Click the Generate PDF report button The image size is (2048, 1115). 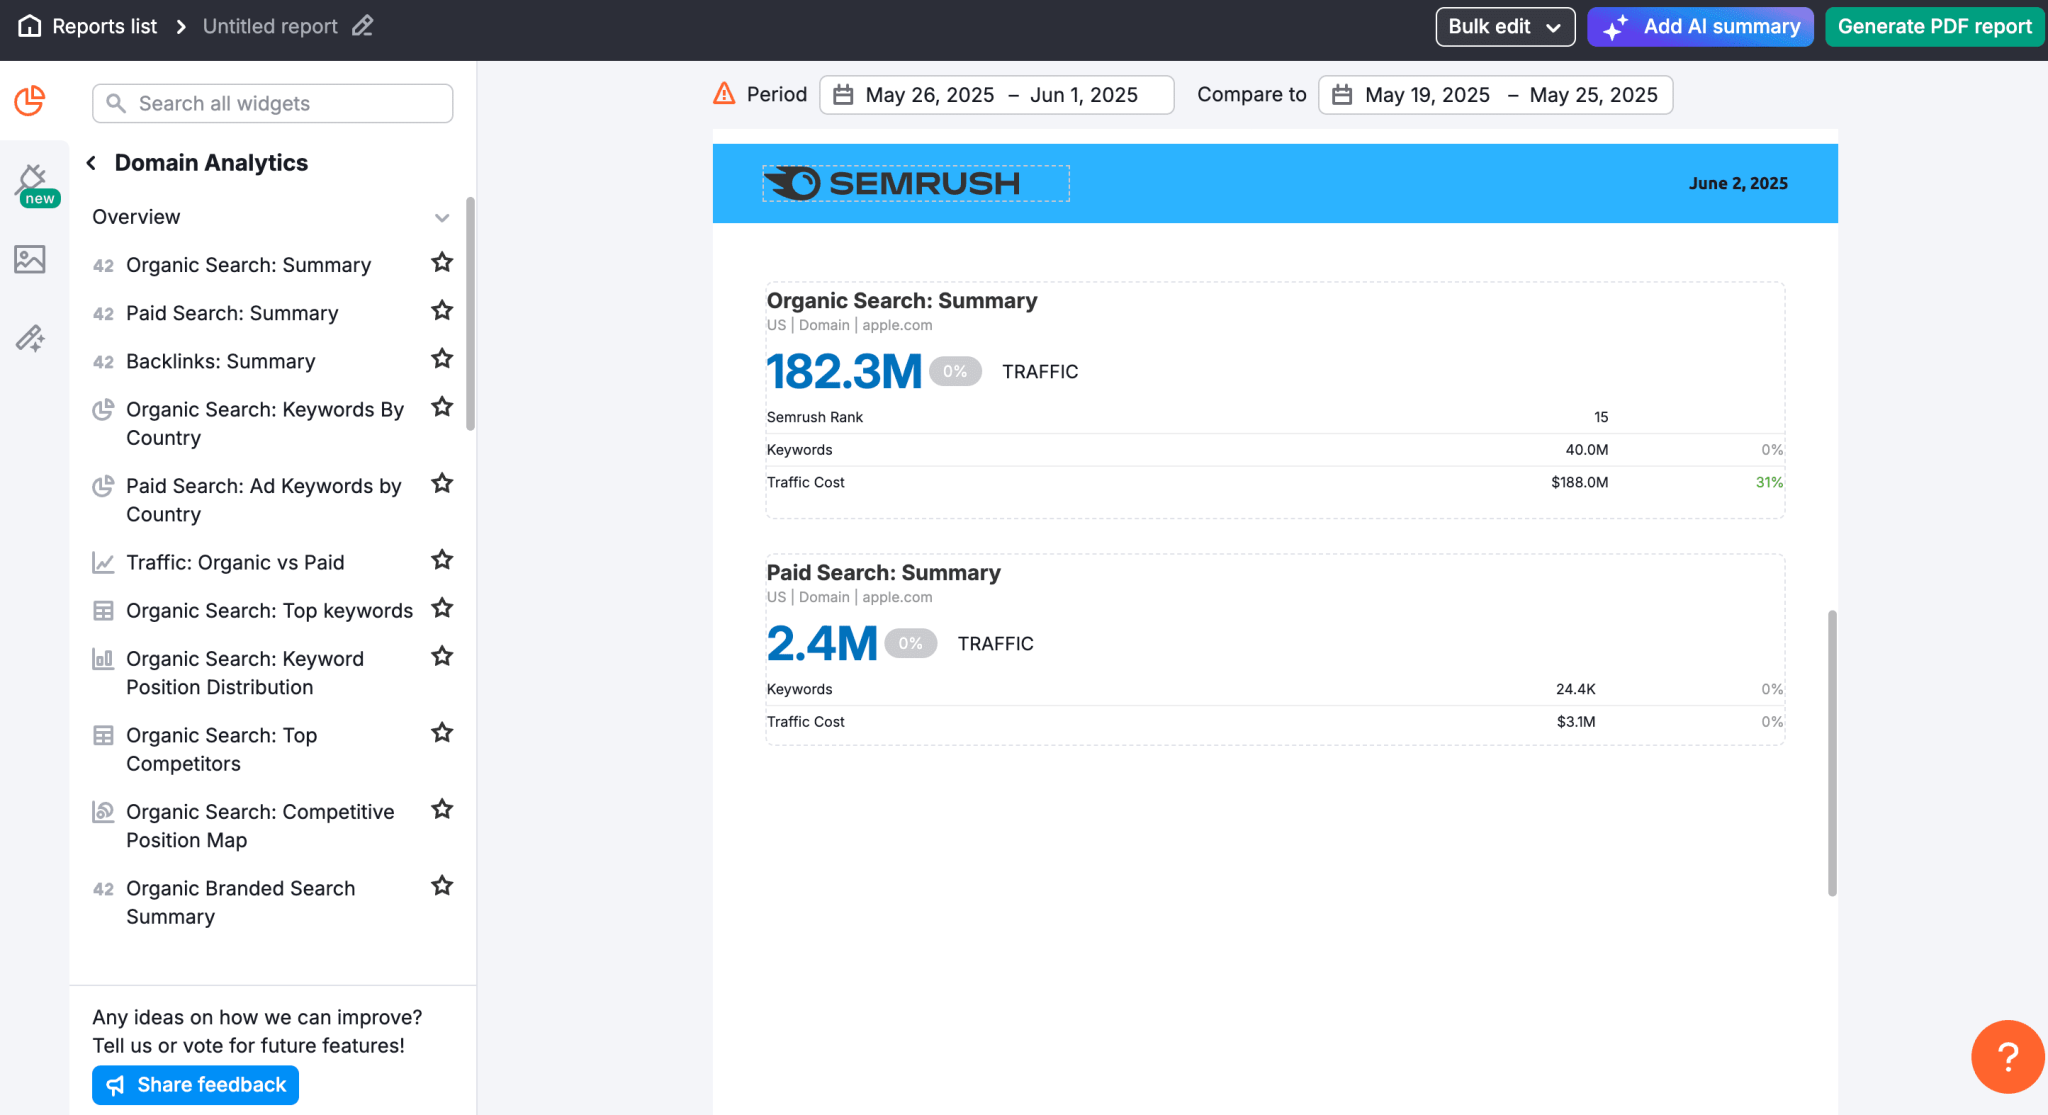[x=1933, y=26]
